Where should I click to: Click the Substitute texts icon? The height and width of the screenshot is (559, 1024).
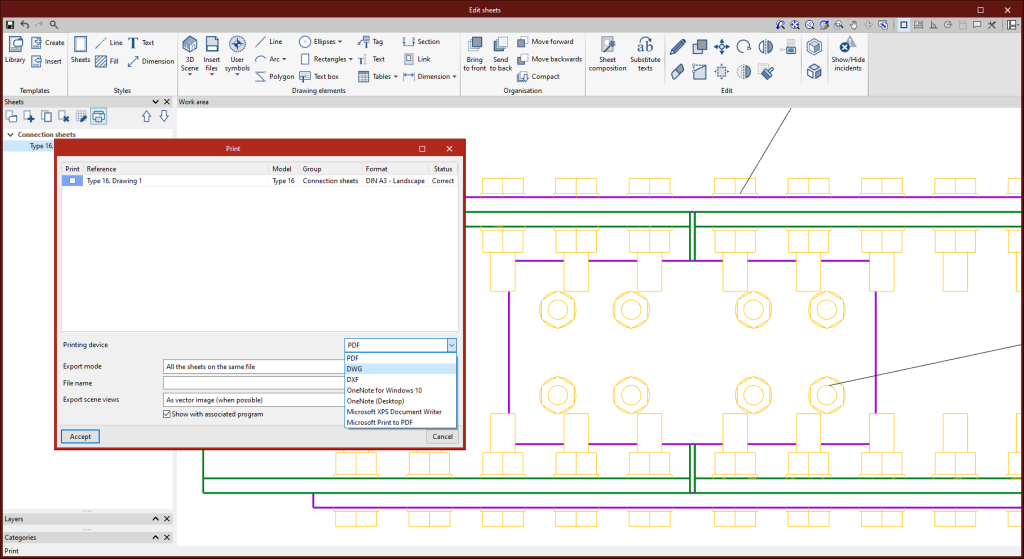645,52
